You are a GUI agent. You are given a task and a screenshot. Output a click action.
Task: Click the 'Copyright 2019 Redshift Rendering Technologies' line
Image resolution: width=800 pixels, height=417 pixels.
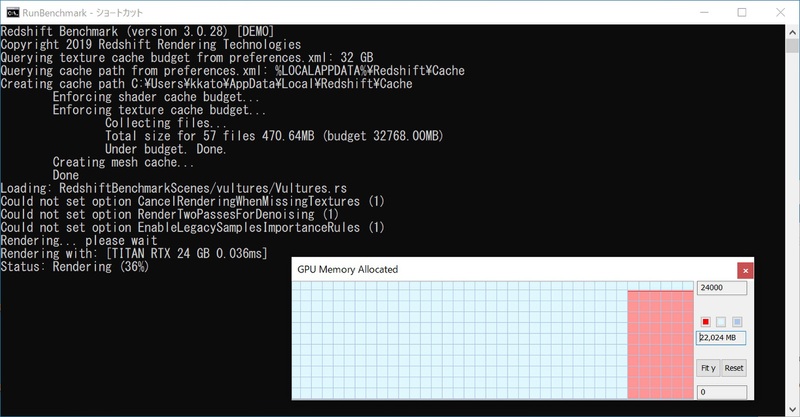click(151, 45)
